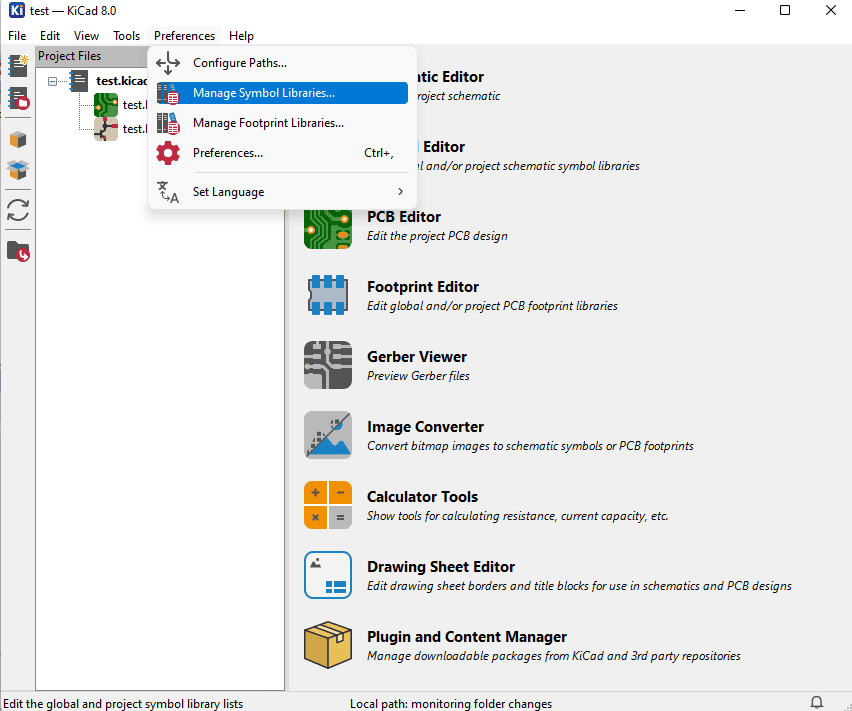Click 'Edit global and/or project PCB footprint libraries' text
This screenshot has height=711, width=852.
tap(492, 306)
